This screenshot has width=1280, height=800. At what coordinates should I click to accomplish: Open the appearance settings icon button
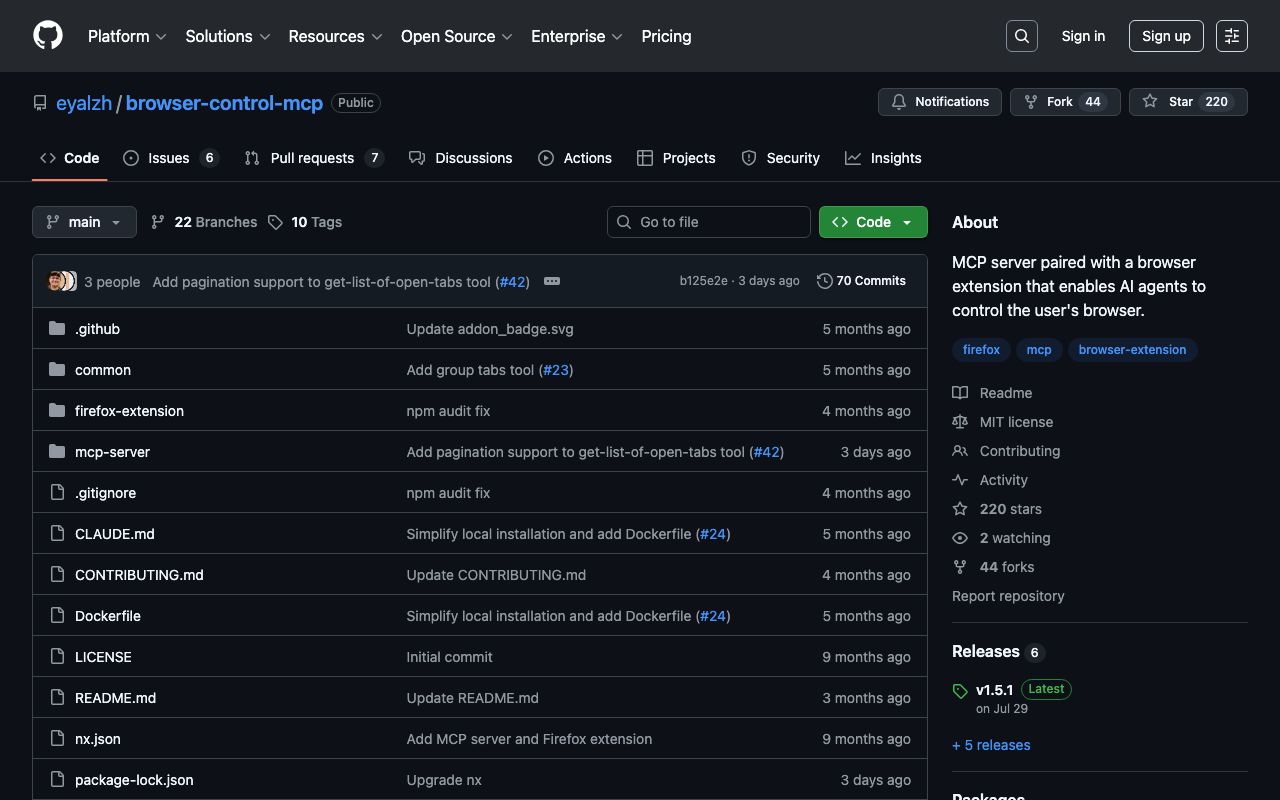(x=1231, y=36)
